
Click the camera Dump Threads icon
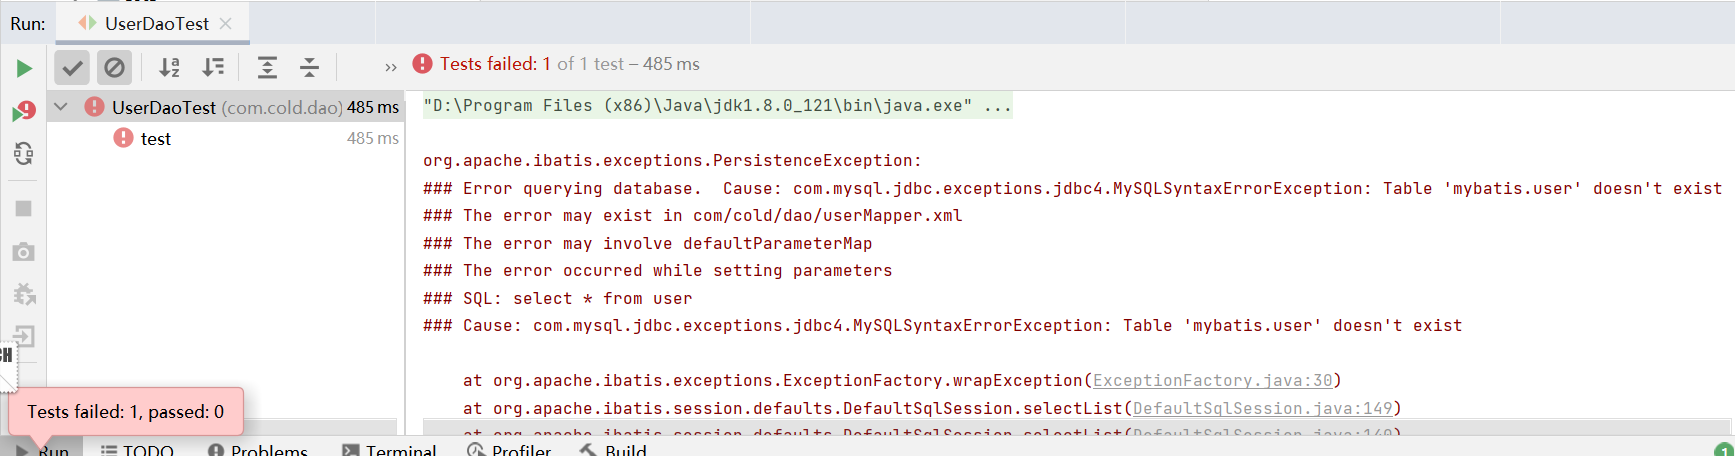[x=24, y=252]
